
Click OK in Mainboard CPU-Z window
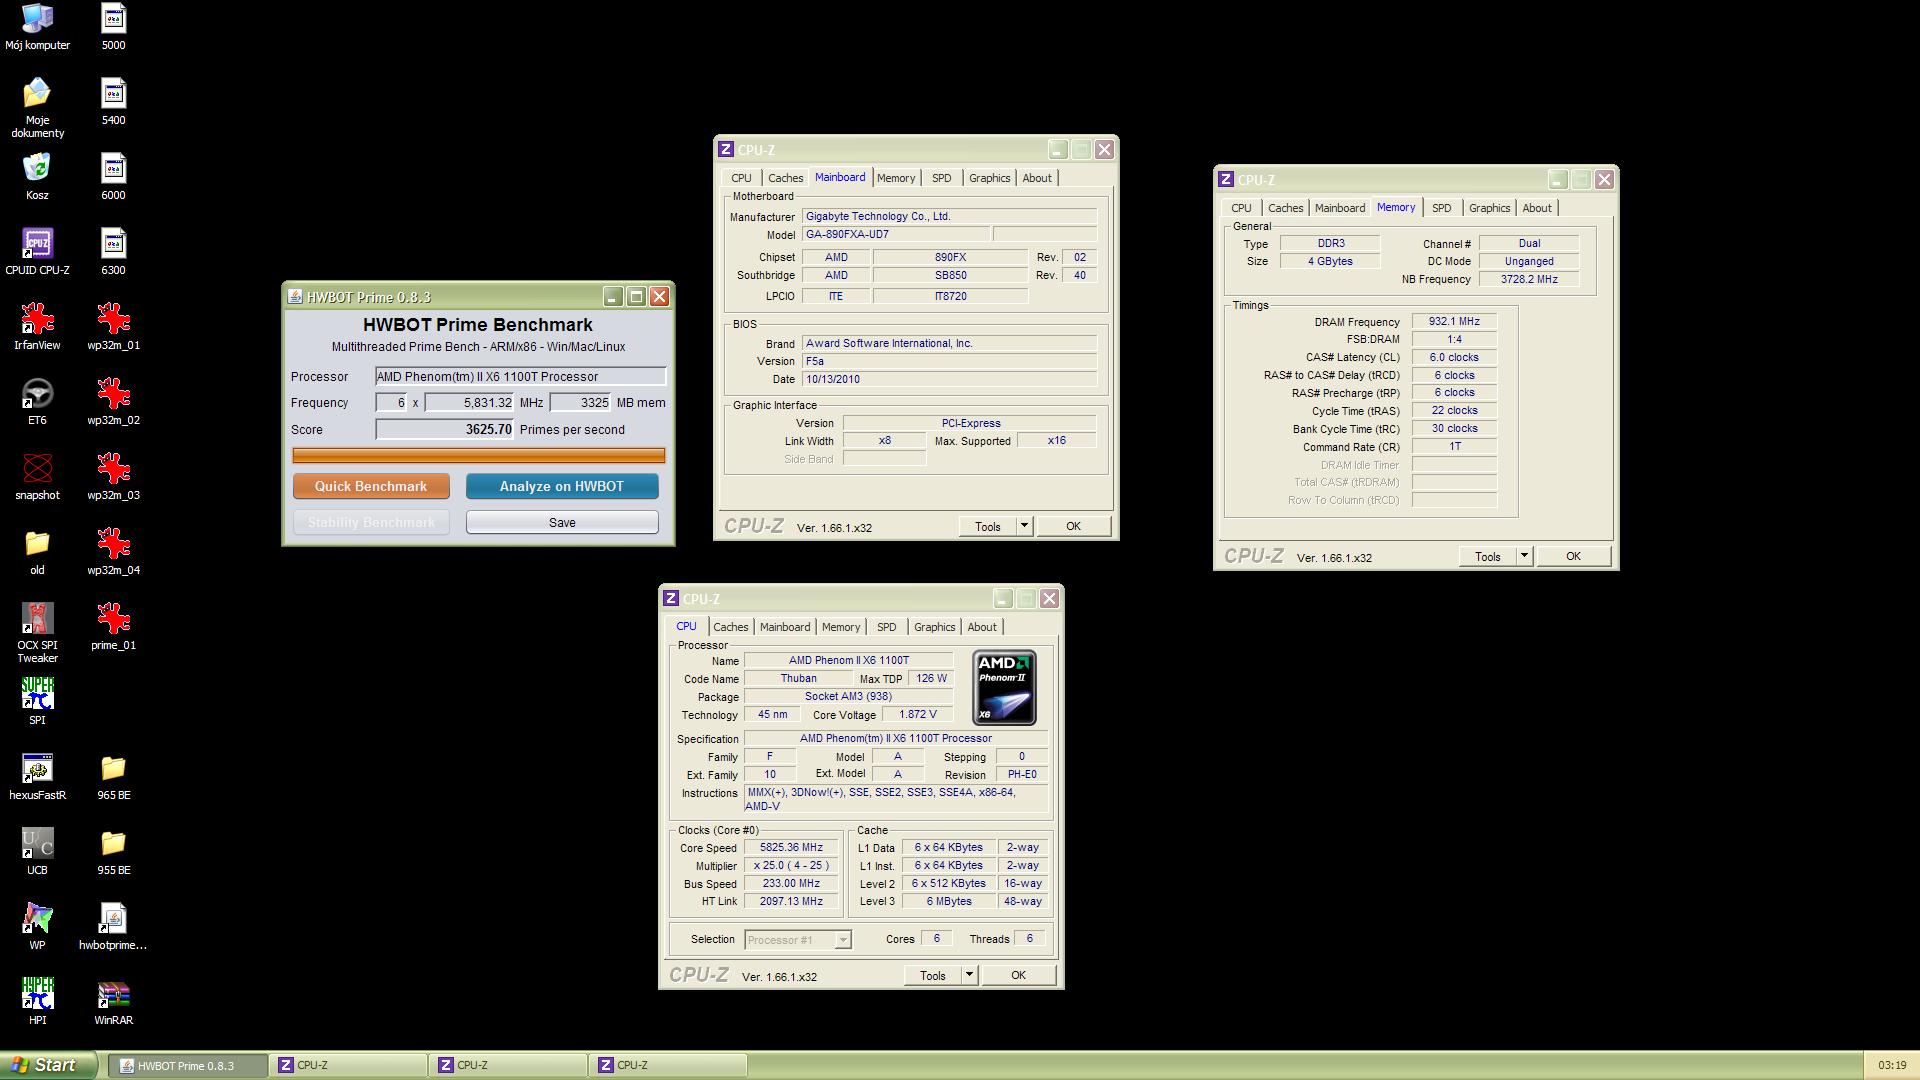pyautogui.click(x=1073, y=526)
